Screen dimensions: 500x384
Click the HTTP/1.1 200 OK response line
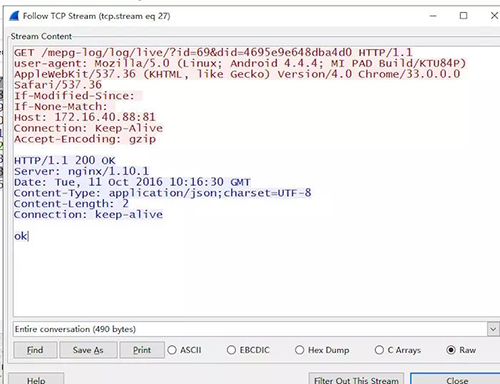[x=64, y=160]
